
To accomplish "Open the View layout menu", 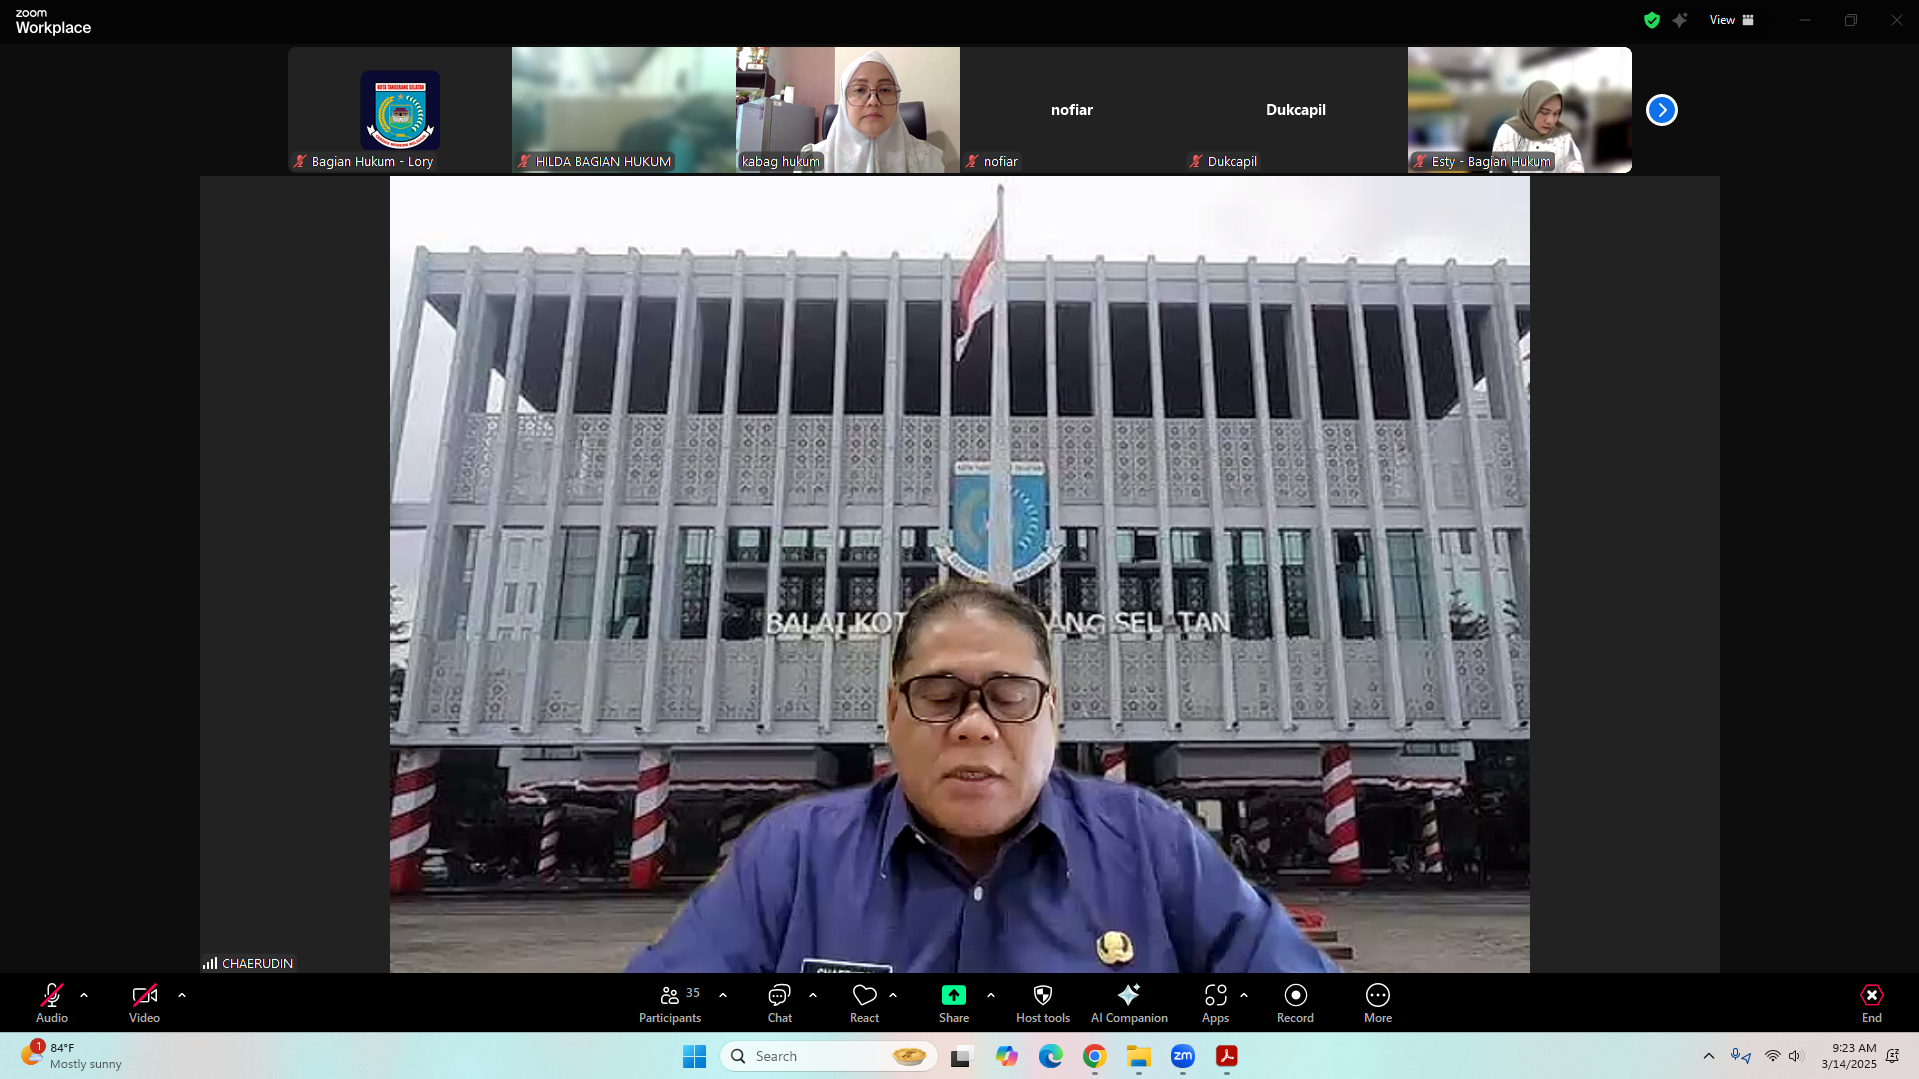I will tap(1732, 20).
